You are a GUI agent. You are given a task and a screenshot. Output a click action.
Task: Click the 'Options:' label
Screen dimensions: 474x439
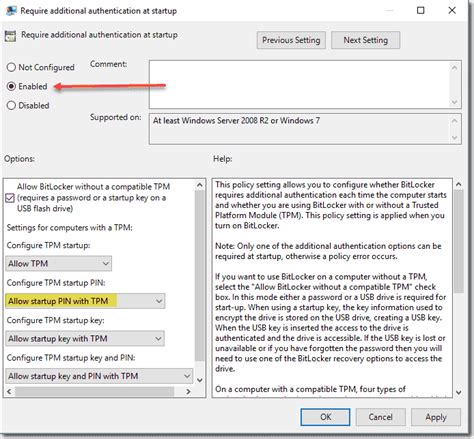pos(19,159)
